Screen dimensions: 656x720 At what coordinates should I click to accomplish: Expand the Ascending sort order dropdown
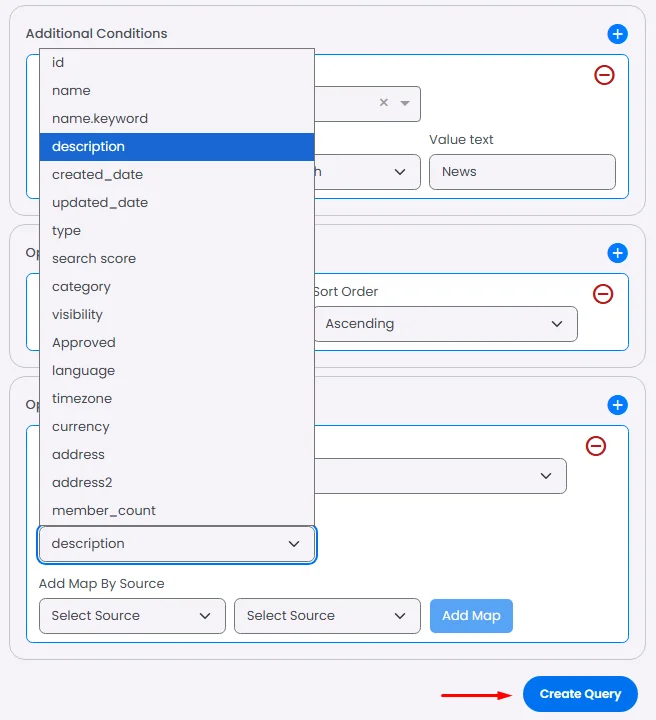point(445,324)
